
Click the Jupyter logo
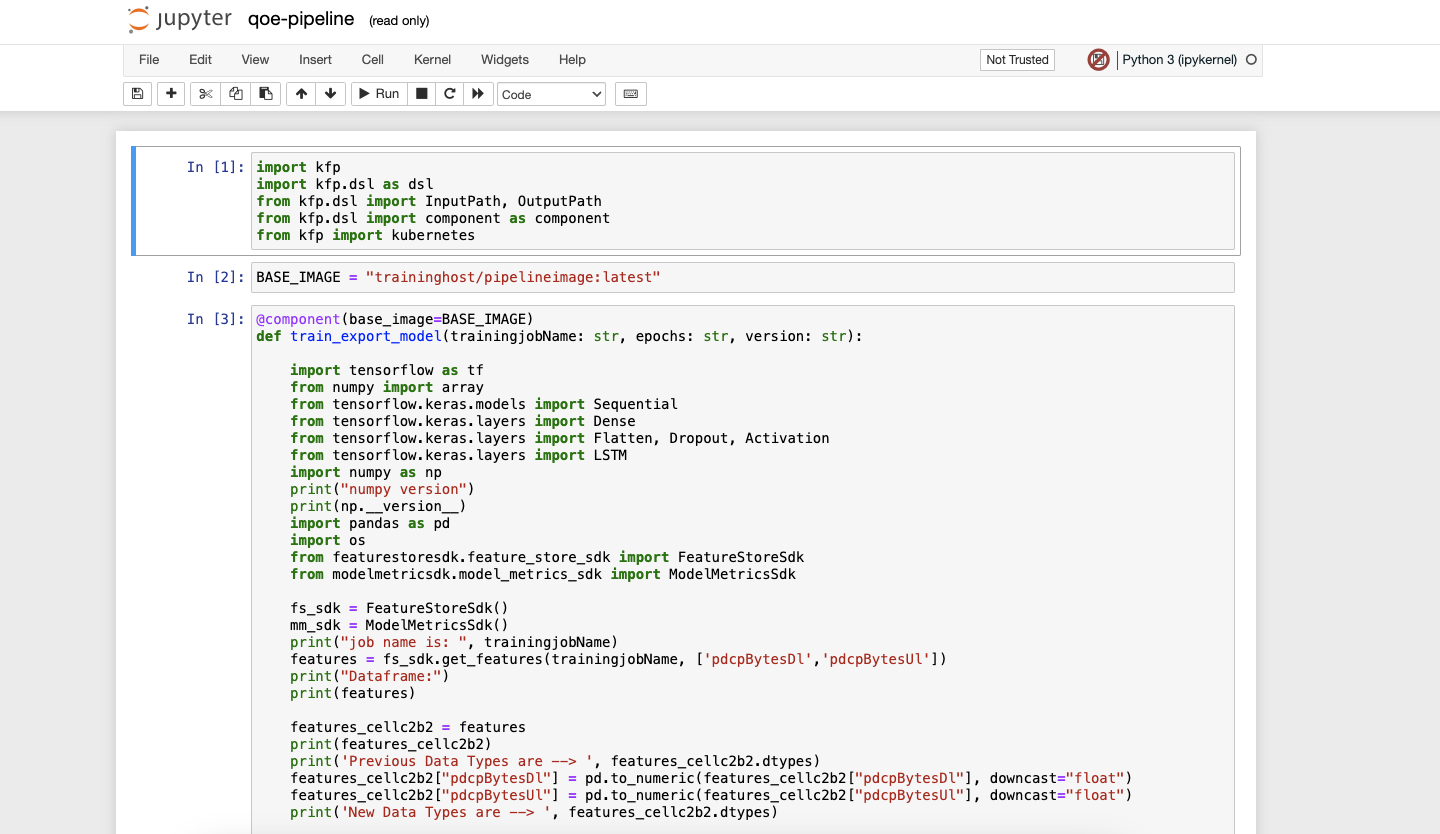click(180, 20)
